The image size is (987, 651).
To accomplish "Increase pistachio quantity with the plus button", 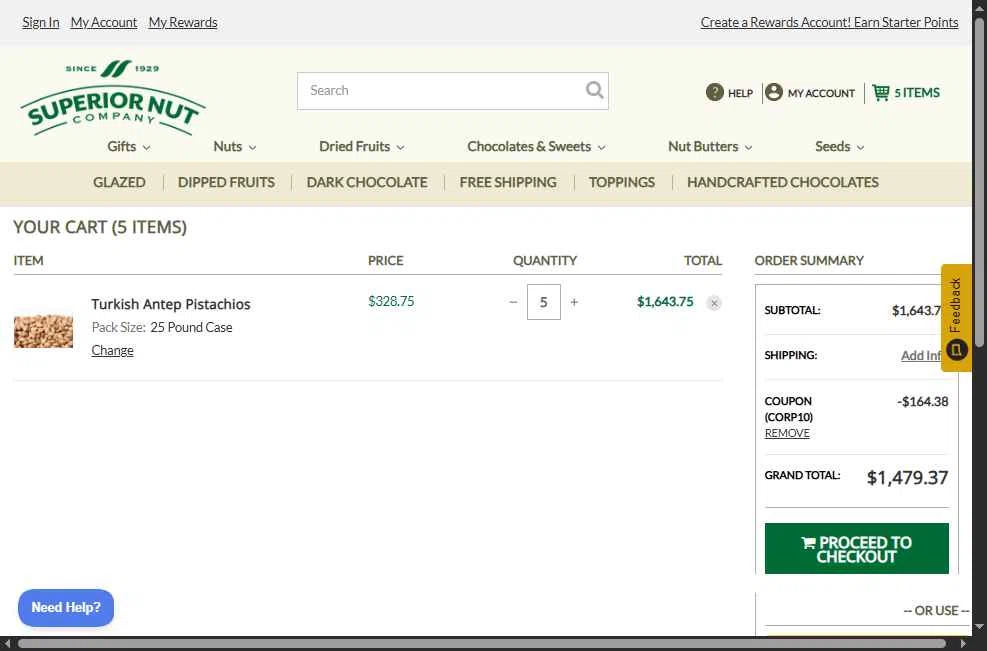I will point(574,302).
